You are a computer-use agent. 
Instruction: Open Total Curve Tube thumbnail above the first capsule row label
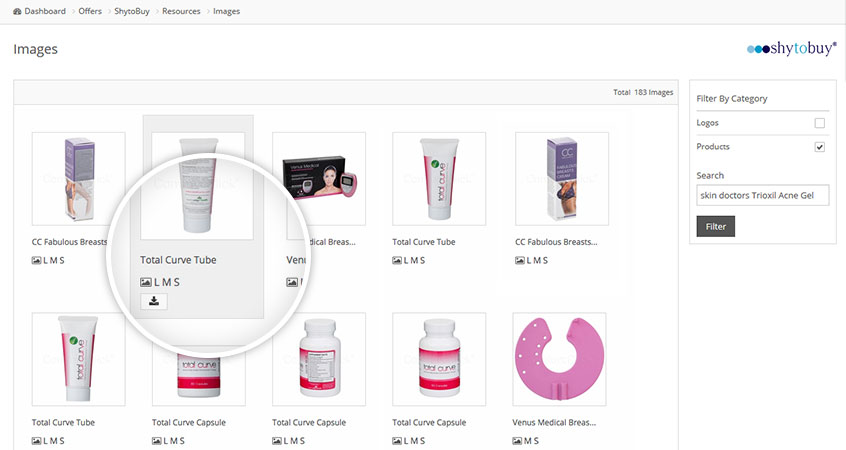click(x=79, y=359)
